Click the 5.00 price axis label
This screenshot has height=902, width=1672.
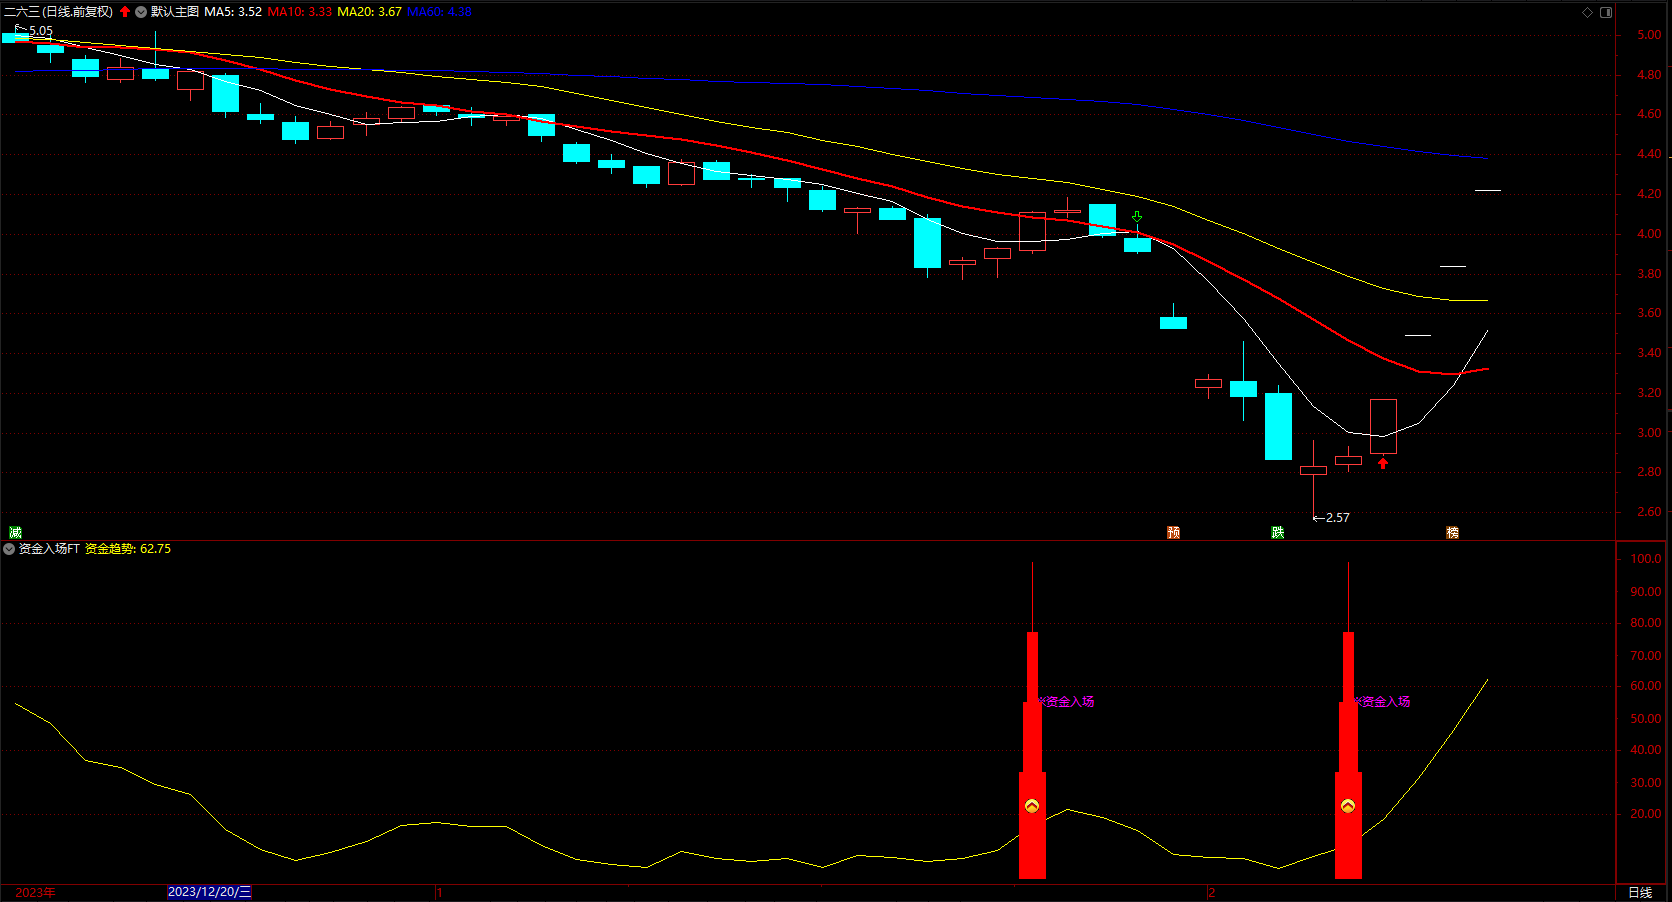point(1649,35)
